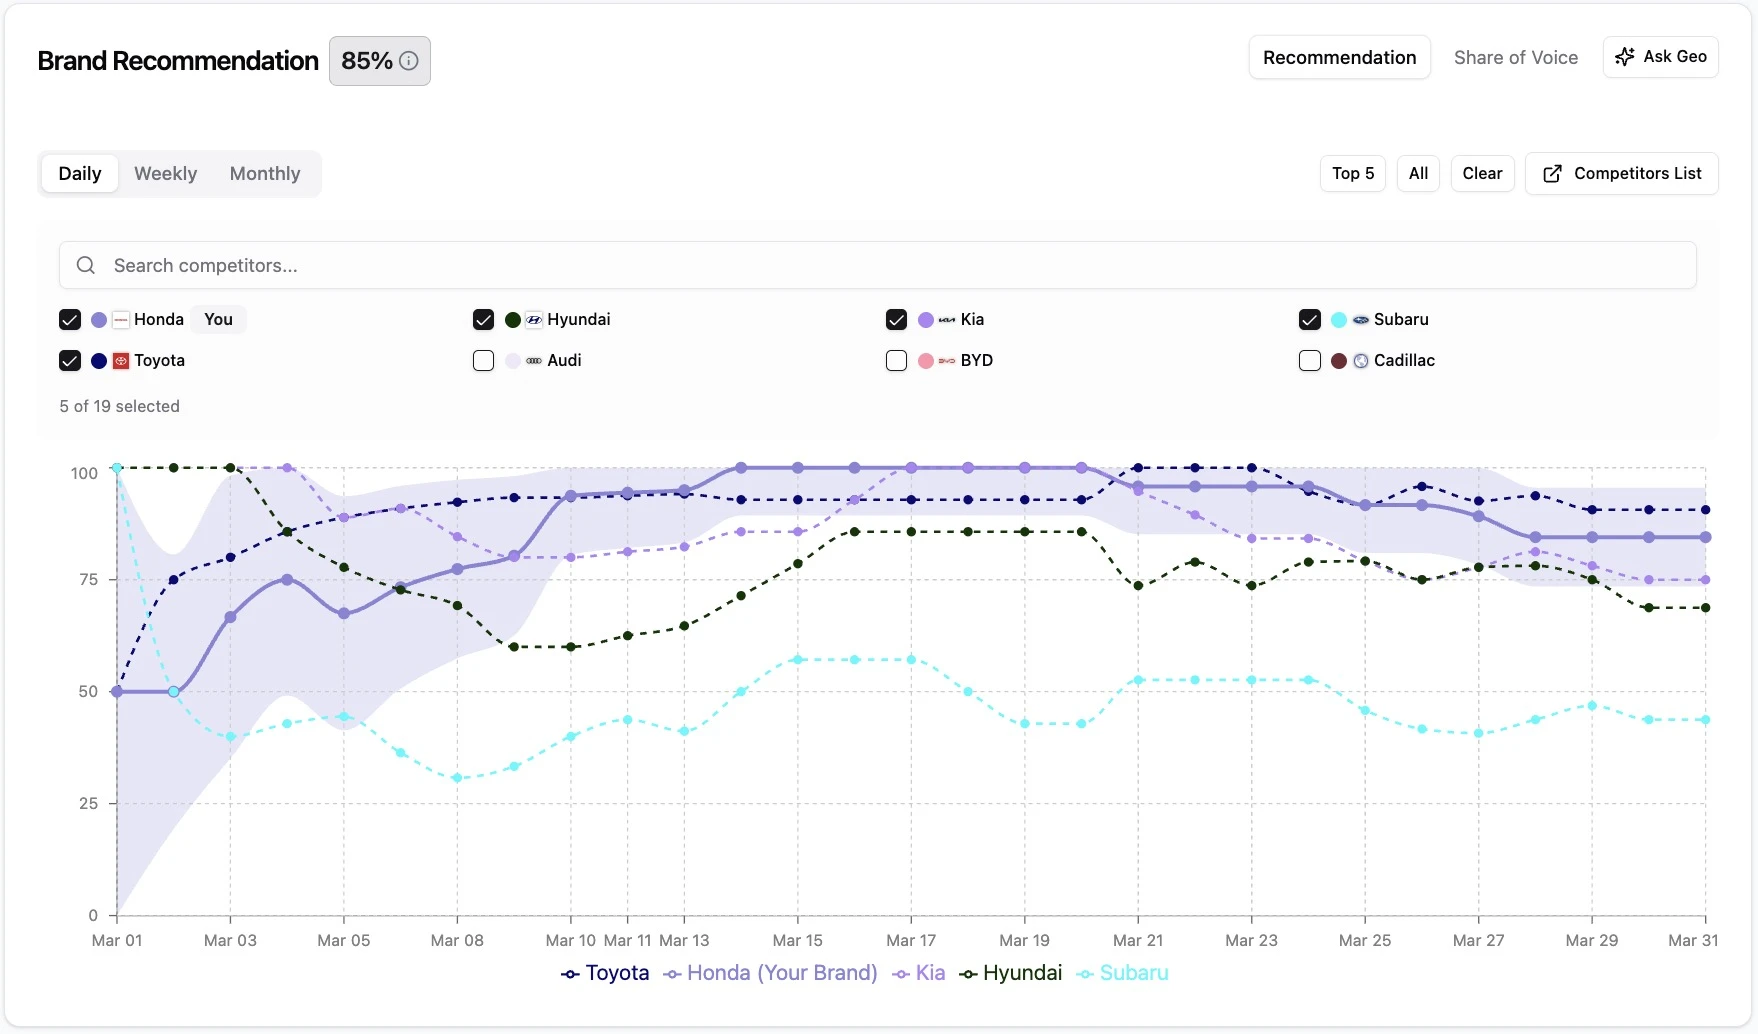Select the Share of Voice tab
1758x1034 pixels.
1516,58
